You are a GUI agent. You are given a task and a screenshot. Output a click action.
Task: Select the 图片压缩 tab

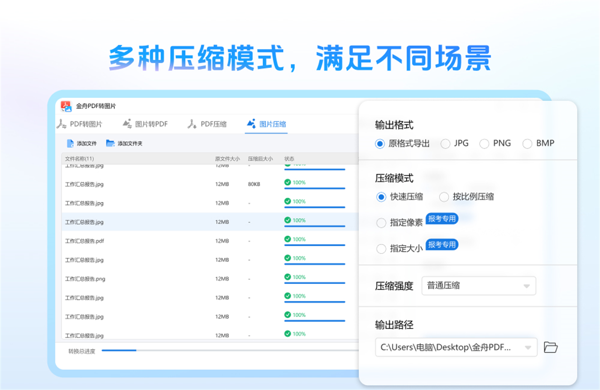[x=267, y=124]
